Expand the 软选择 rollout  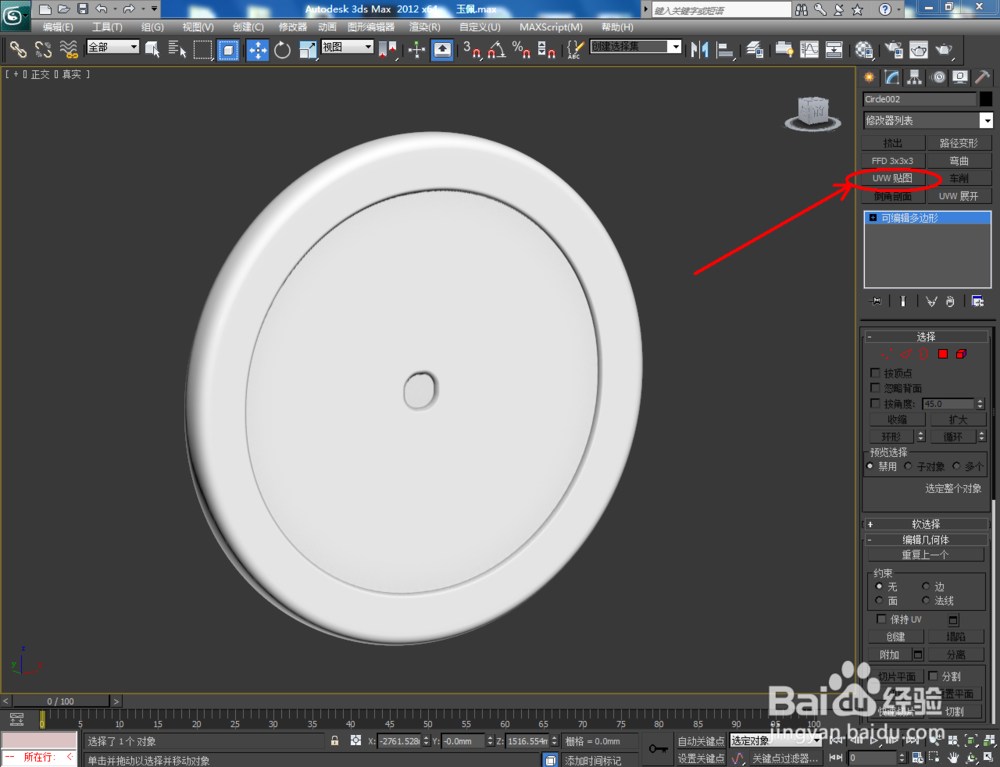[925, 524]
